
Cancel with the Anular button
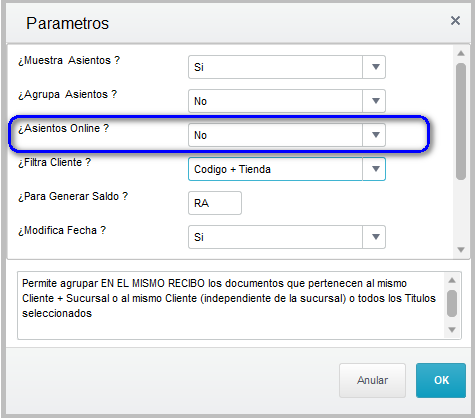click(x=372, y=380)
